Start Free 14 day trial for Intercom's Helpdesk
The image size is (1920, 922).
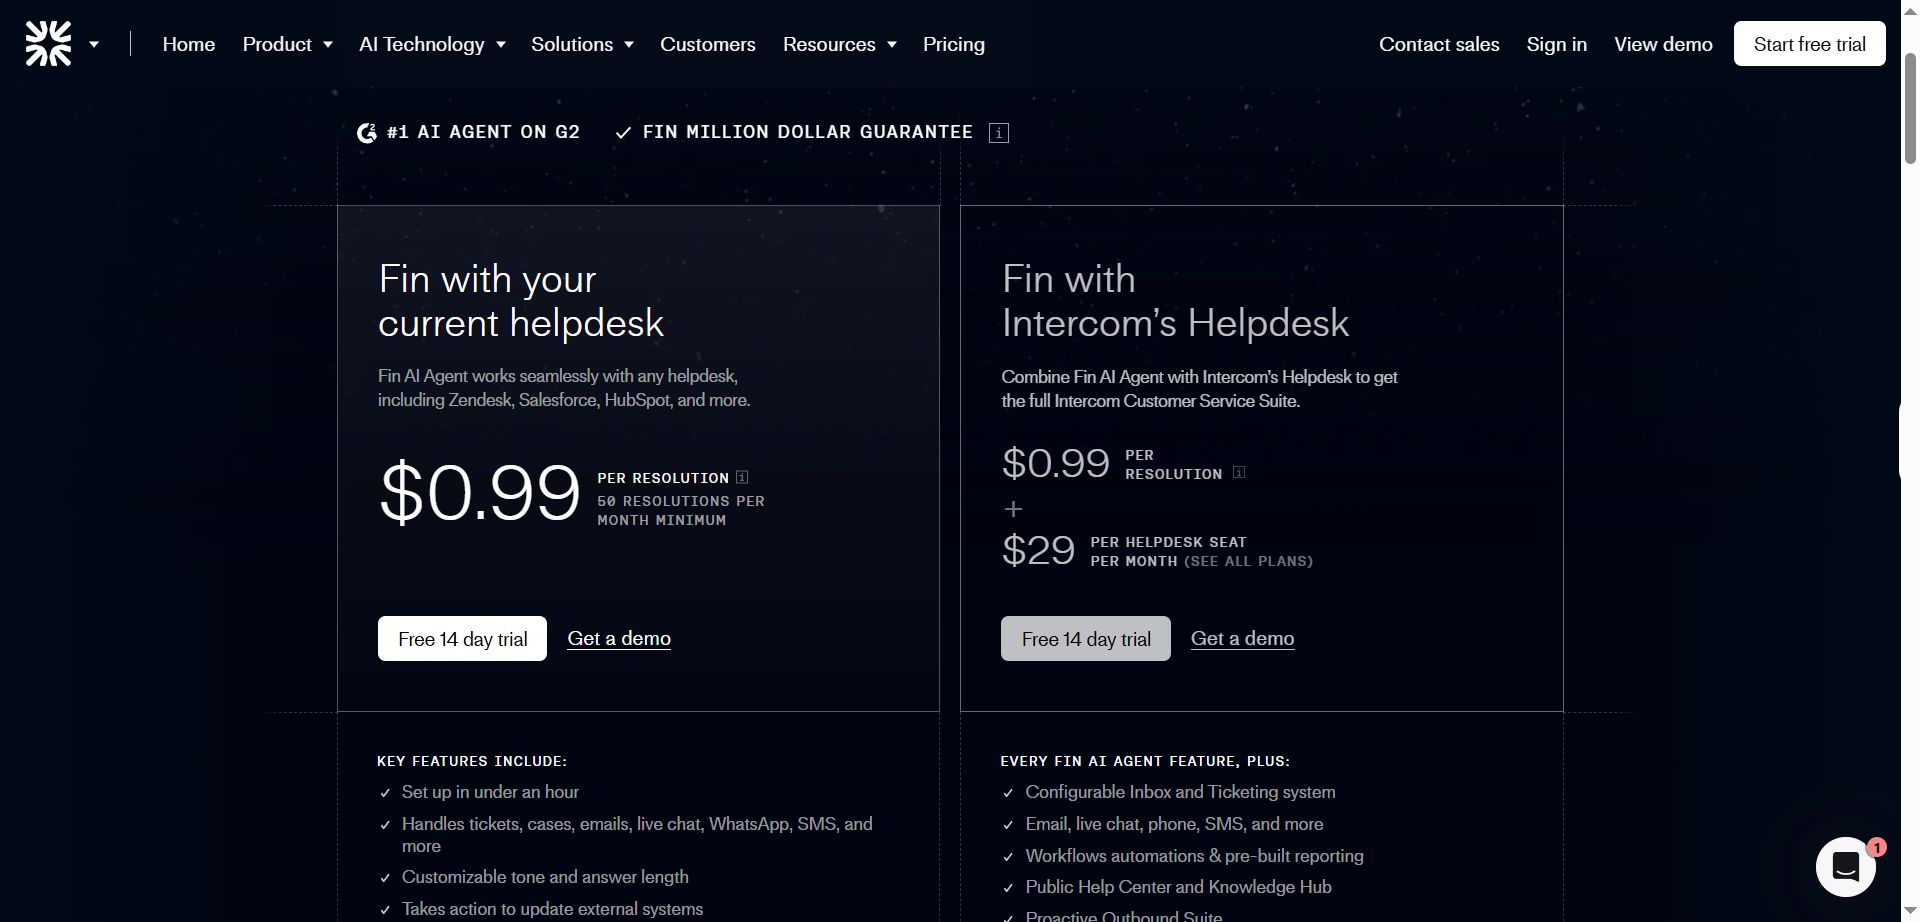coord(1086,639)
